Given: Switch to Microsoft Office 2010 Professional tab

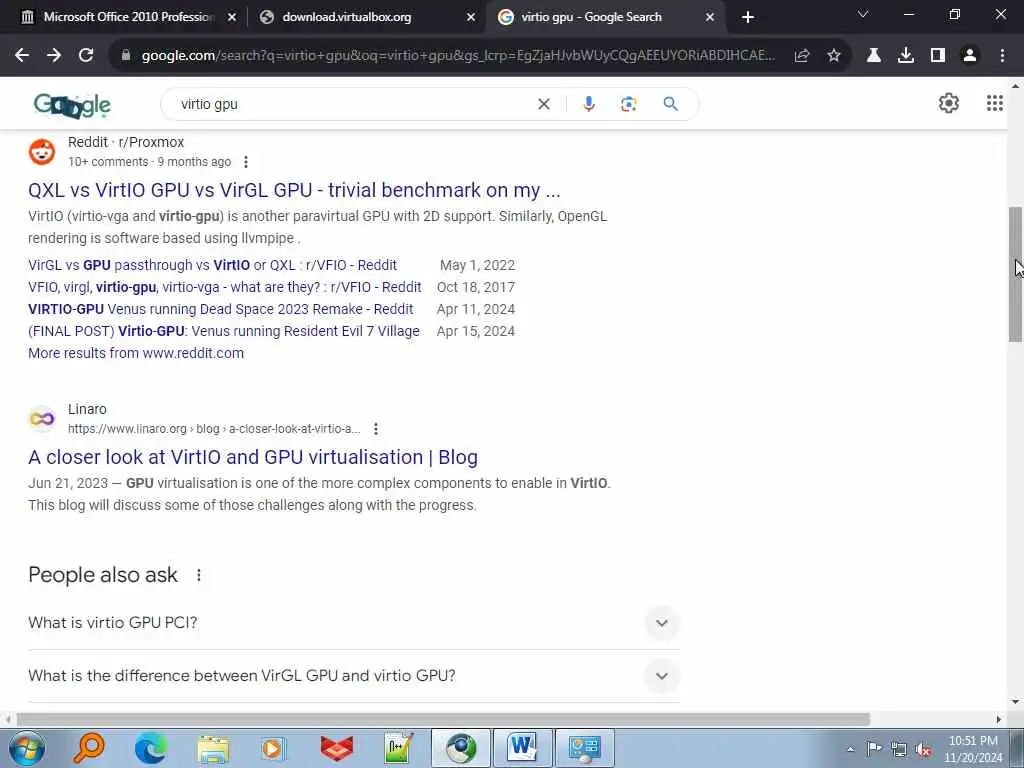Looking at the screenshot, I should [x=129, y=17].
